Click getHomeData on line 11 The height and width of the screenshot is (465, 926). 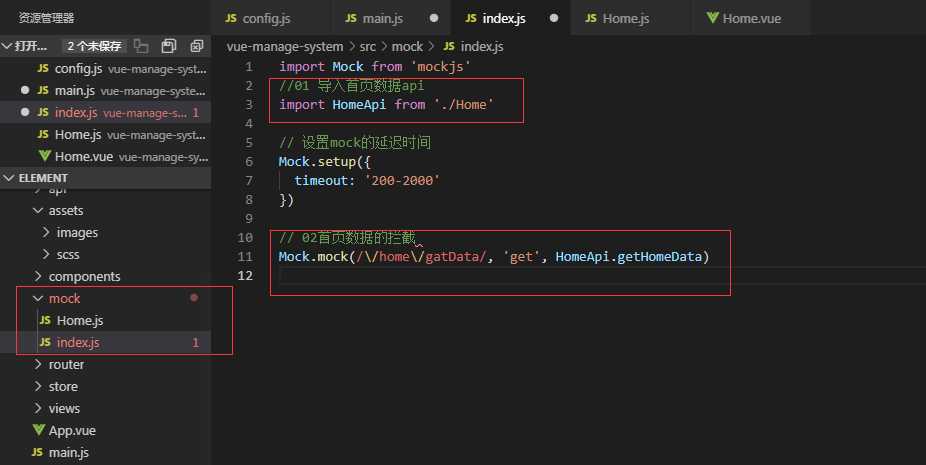(659, 256)
